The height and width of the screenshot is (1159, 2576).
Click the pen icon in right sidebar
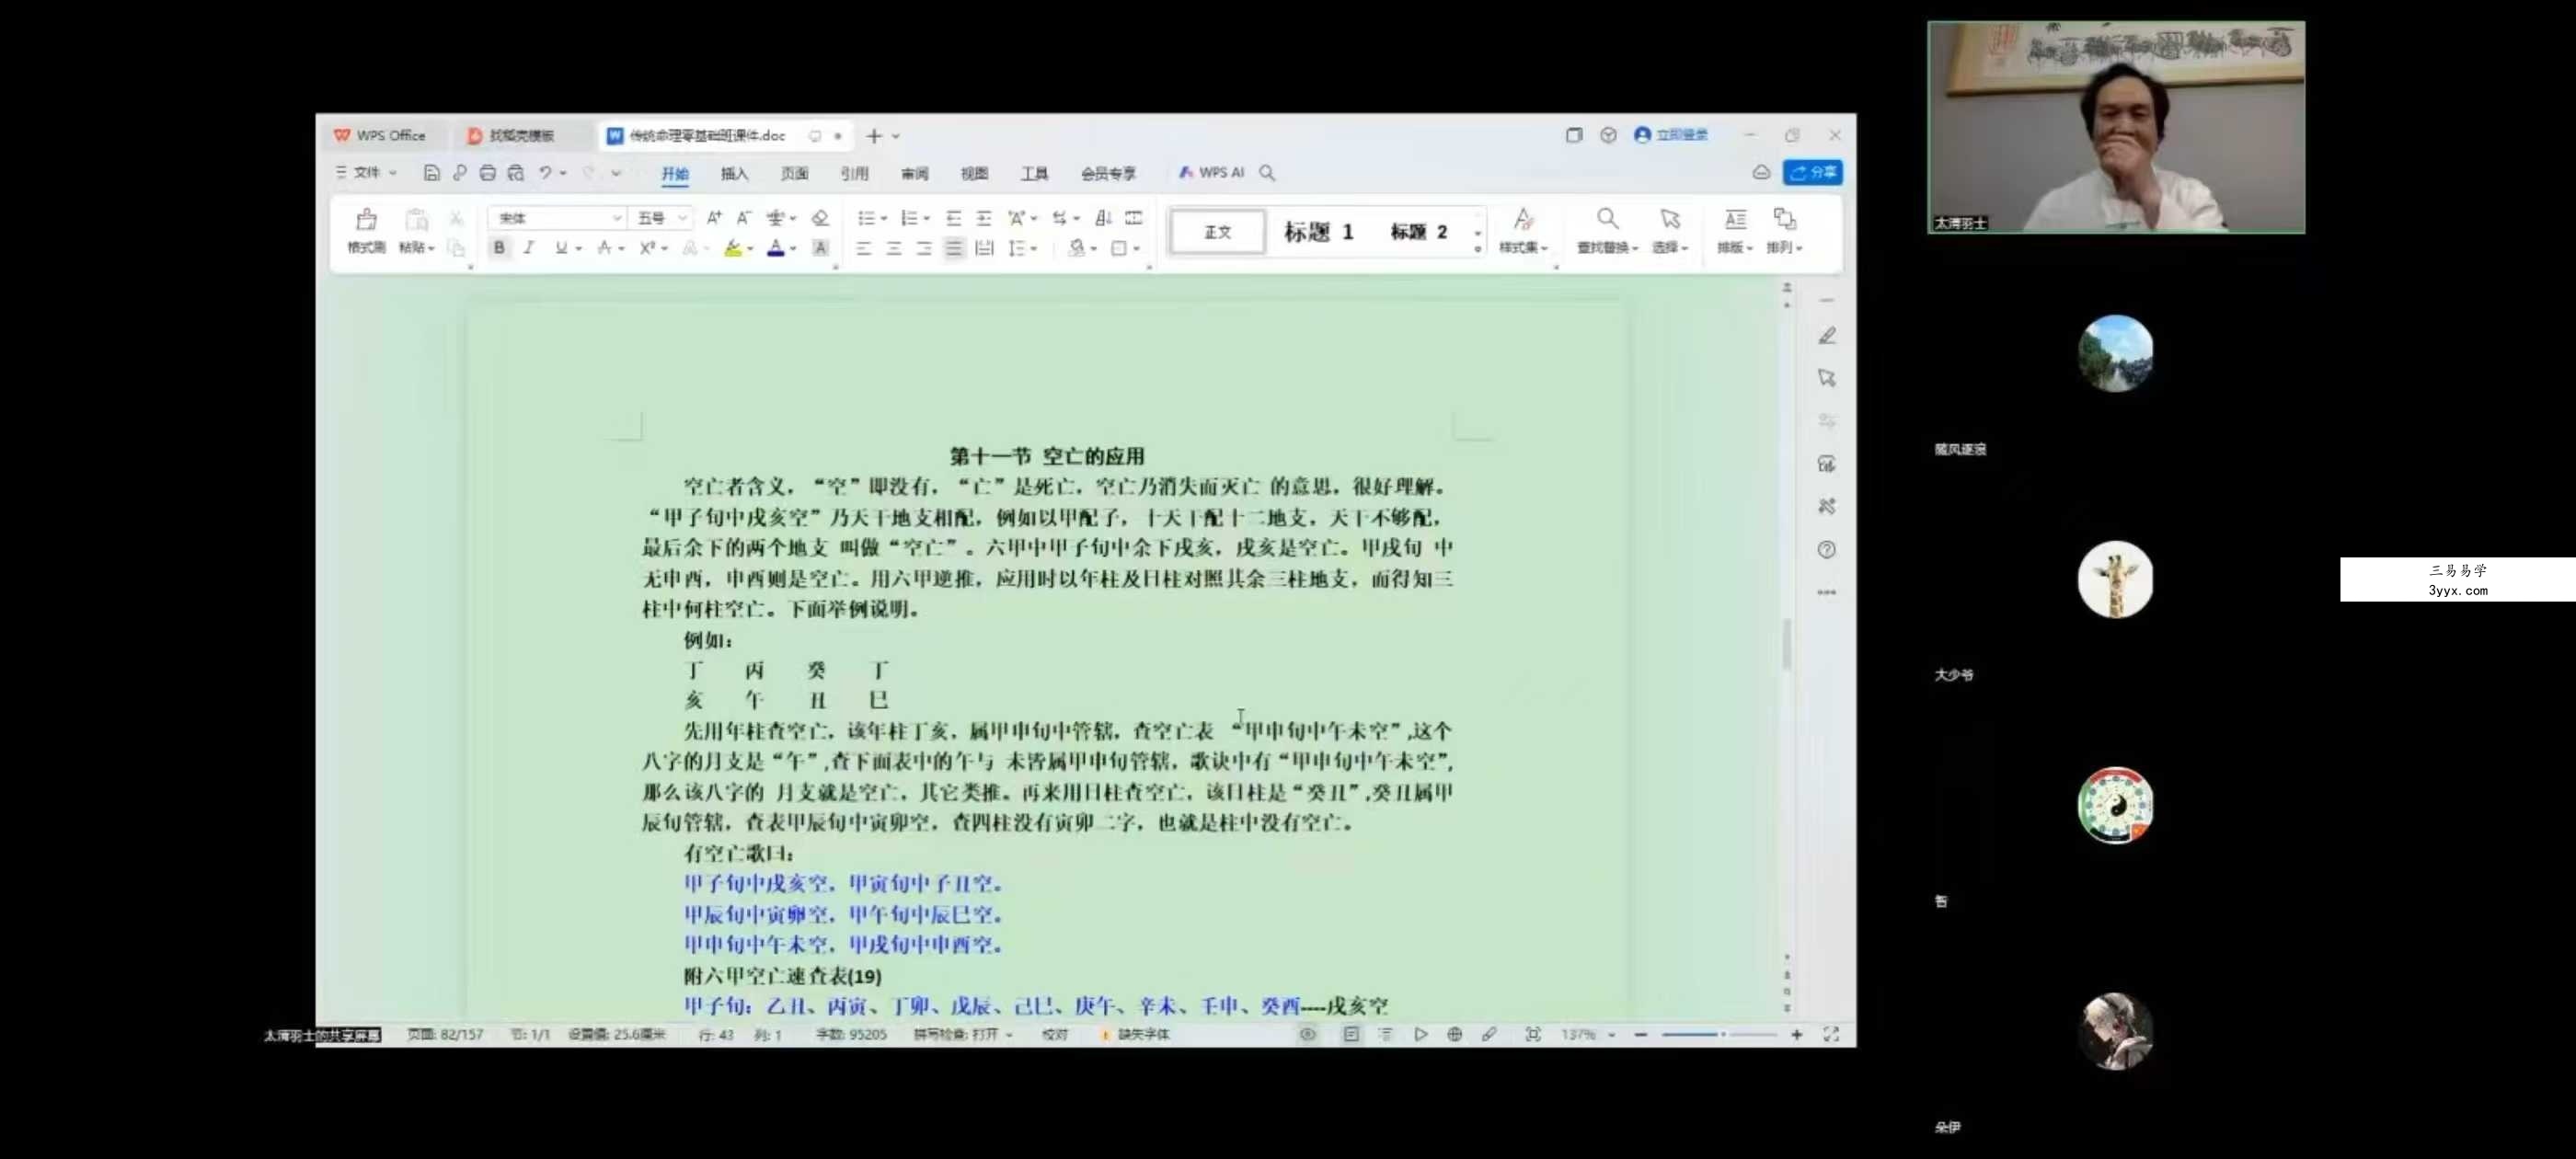click(1827, 336)
